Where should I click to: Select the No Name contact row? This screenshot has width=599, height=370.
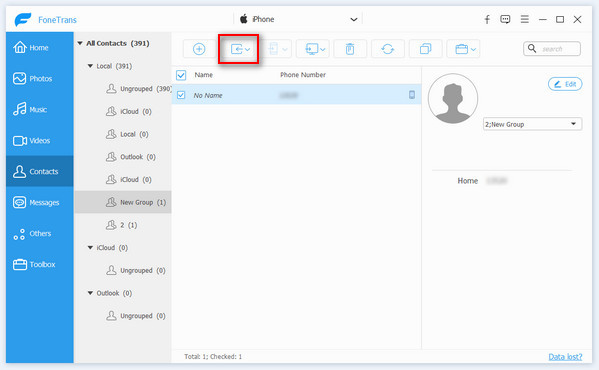coord(297,95)
